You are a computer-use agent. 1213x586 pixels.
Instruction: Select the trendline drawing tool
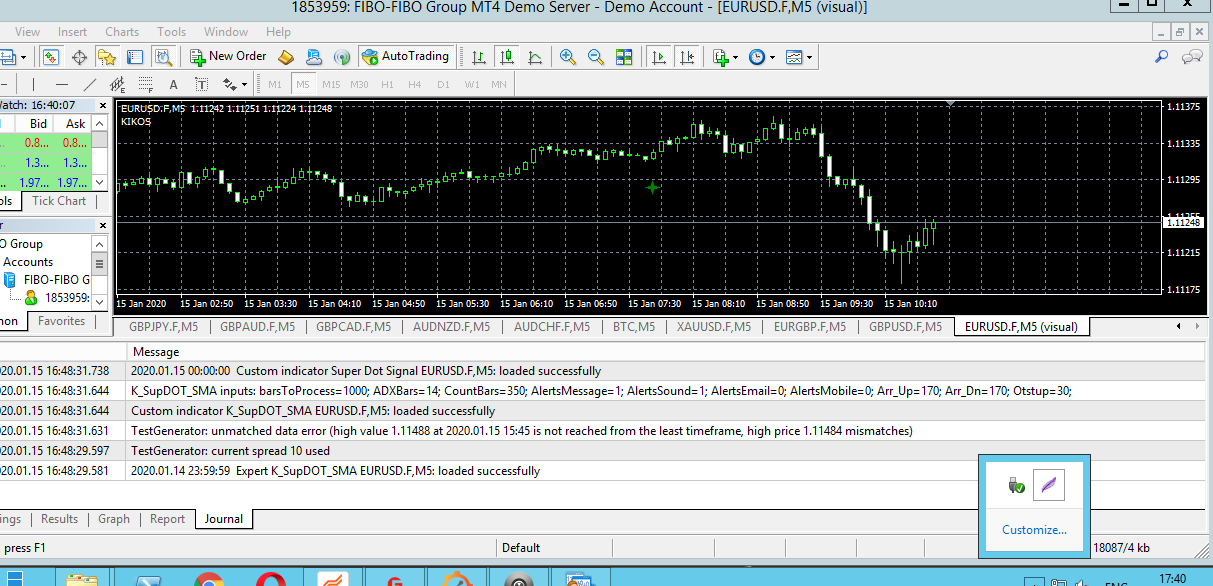click(x=90, y=84)
